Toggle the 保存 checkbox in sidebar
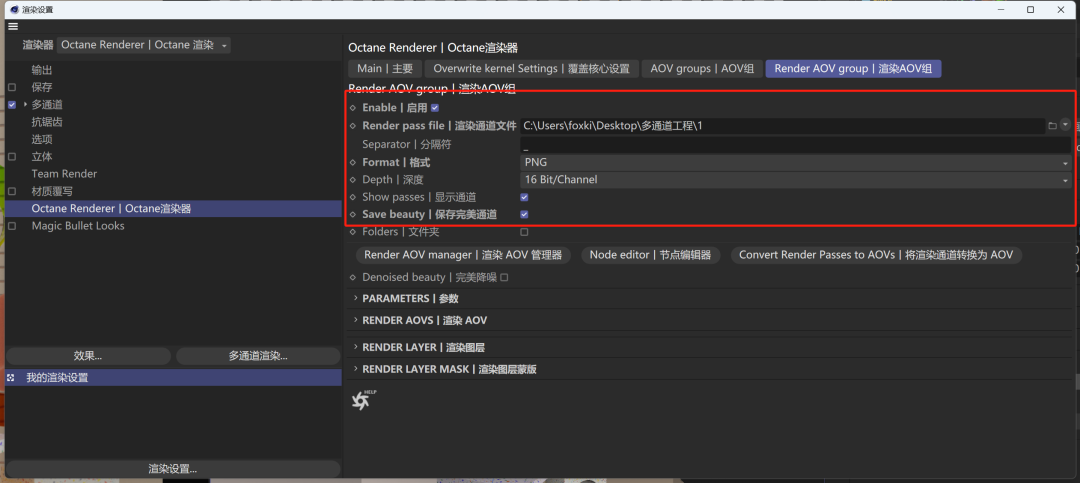1080x483 pixels. 12,88
